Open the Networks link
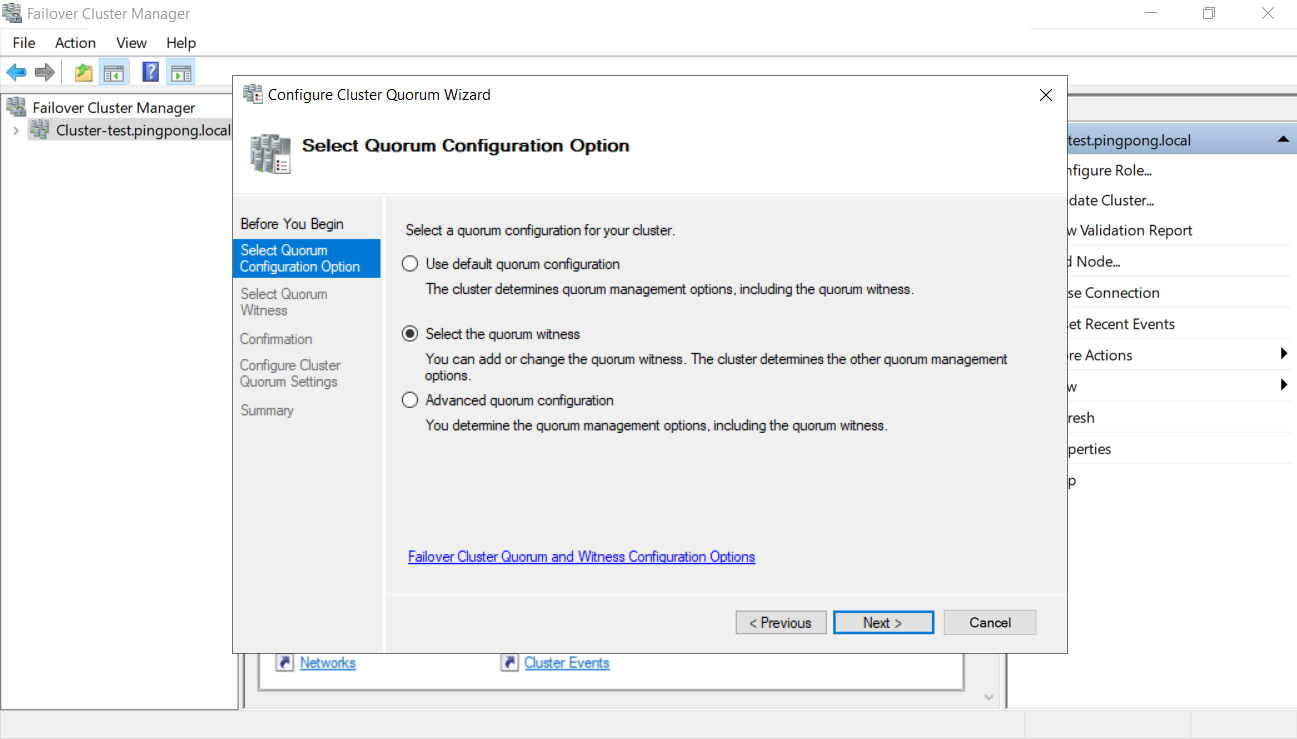The height and width of the screenshot is (739, 1297). 328,663
